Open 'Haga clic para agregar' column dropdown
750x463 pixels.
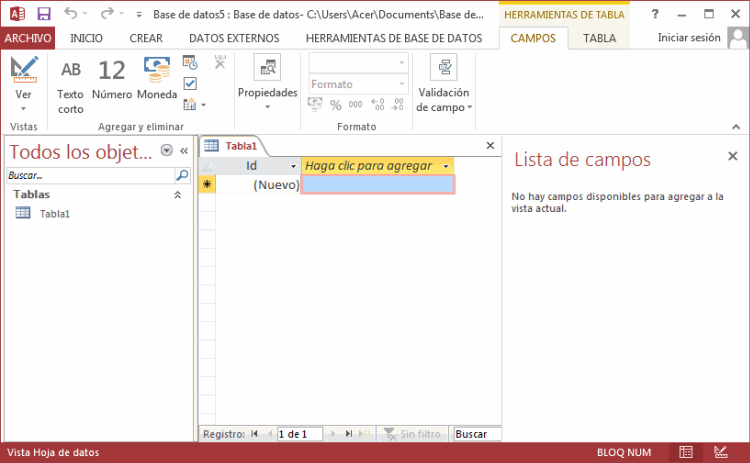[x=446, y=166]
